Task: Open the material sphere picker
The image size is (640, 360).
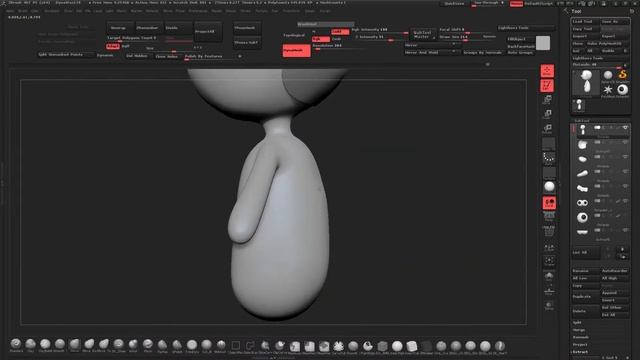Action: click(549, 187)
